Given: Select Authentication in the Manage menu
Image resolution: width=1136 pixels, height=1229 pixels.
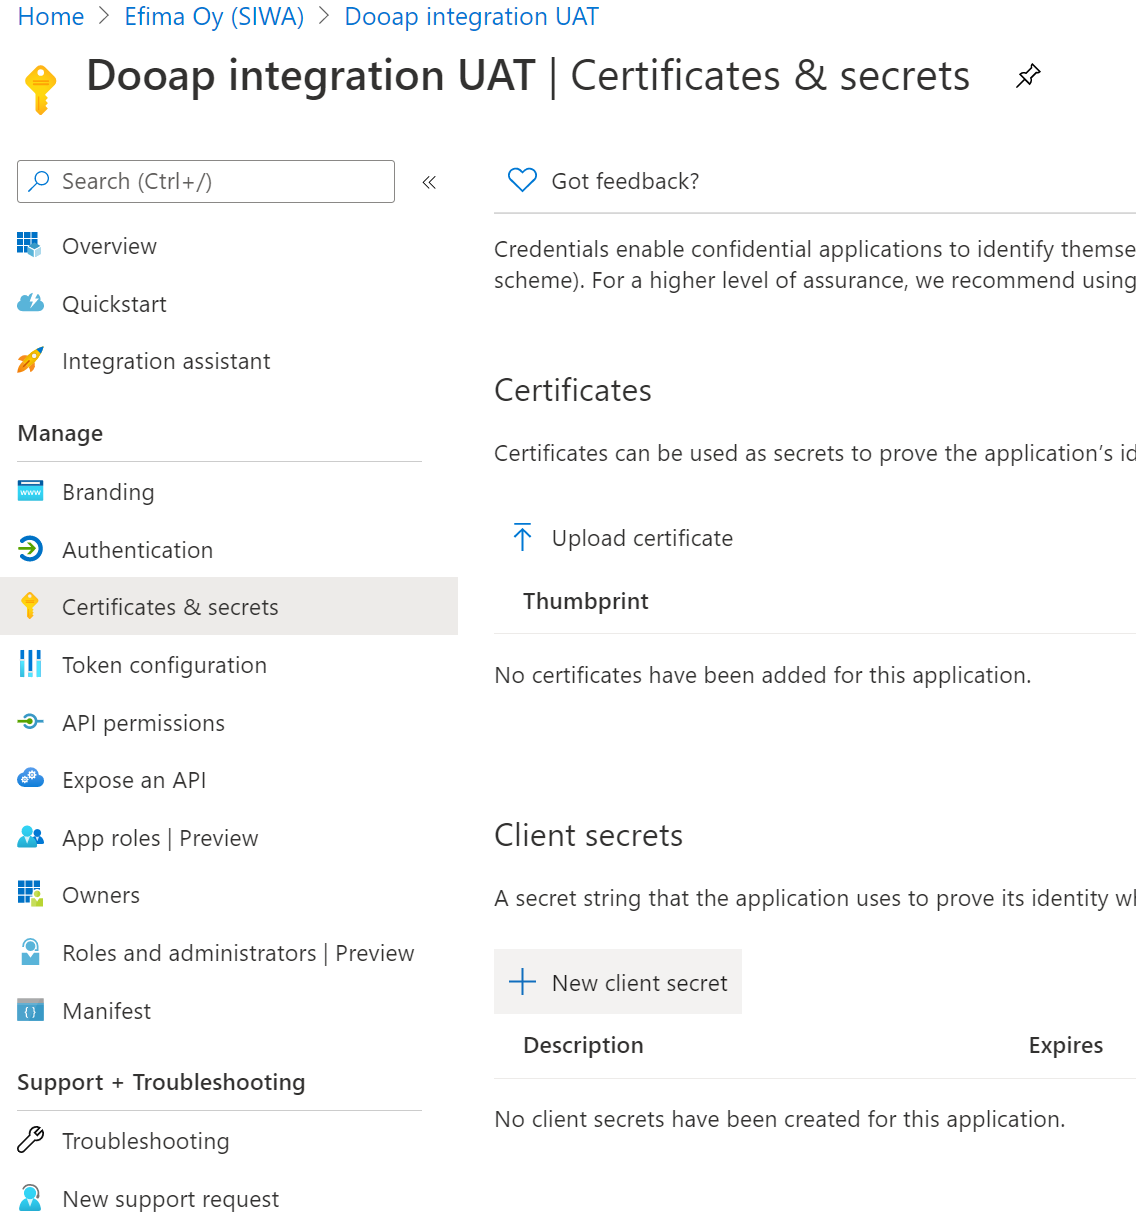Looking at the screenshot, I should 229,550.
